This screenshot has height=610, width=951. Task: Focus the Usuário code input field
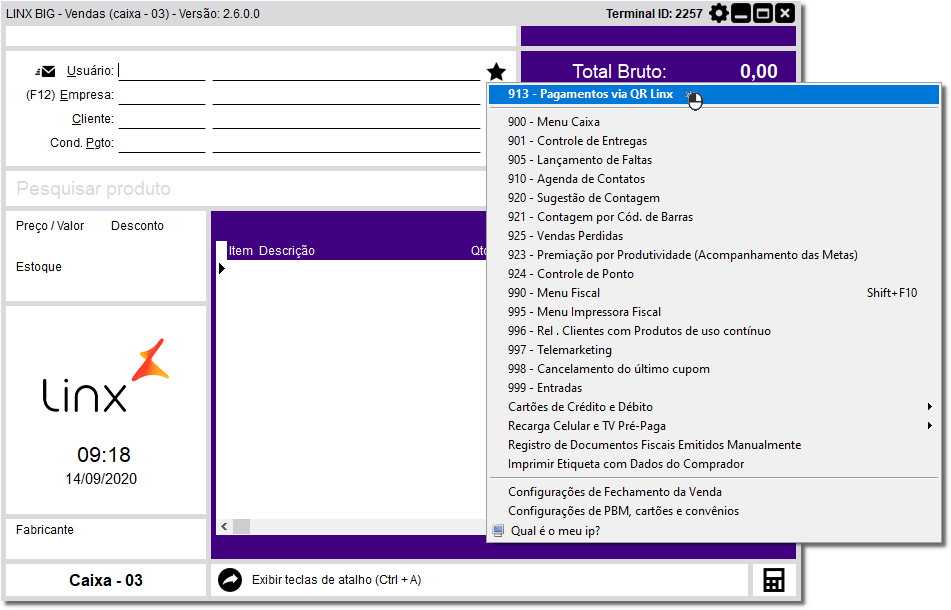[162, 71]
